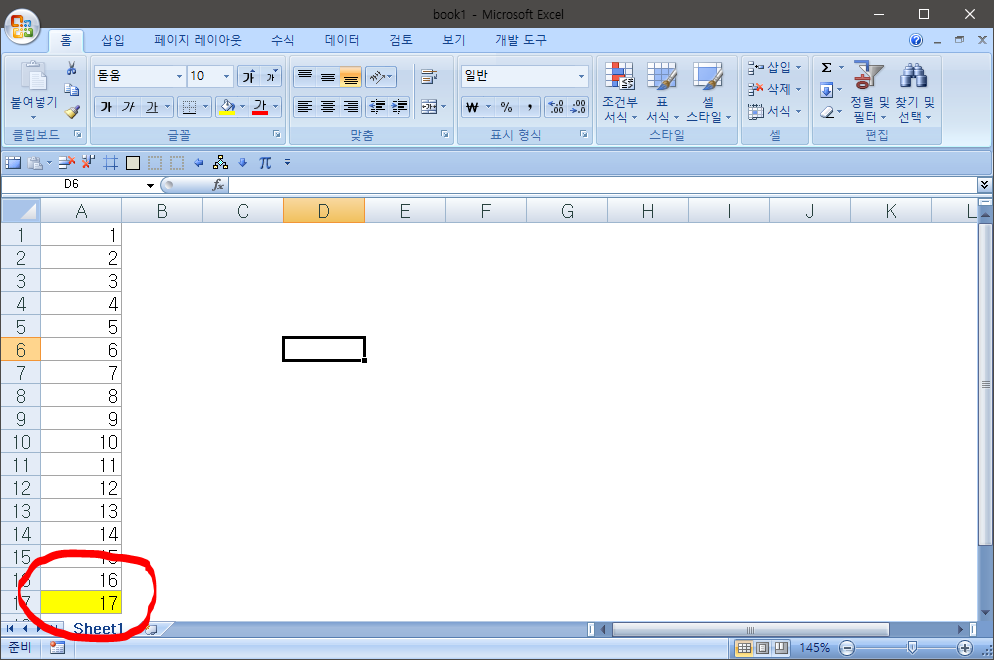The image size is (994, 660).
Task: Click the 서식 cells format button
Action: 775,112
